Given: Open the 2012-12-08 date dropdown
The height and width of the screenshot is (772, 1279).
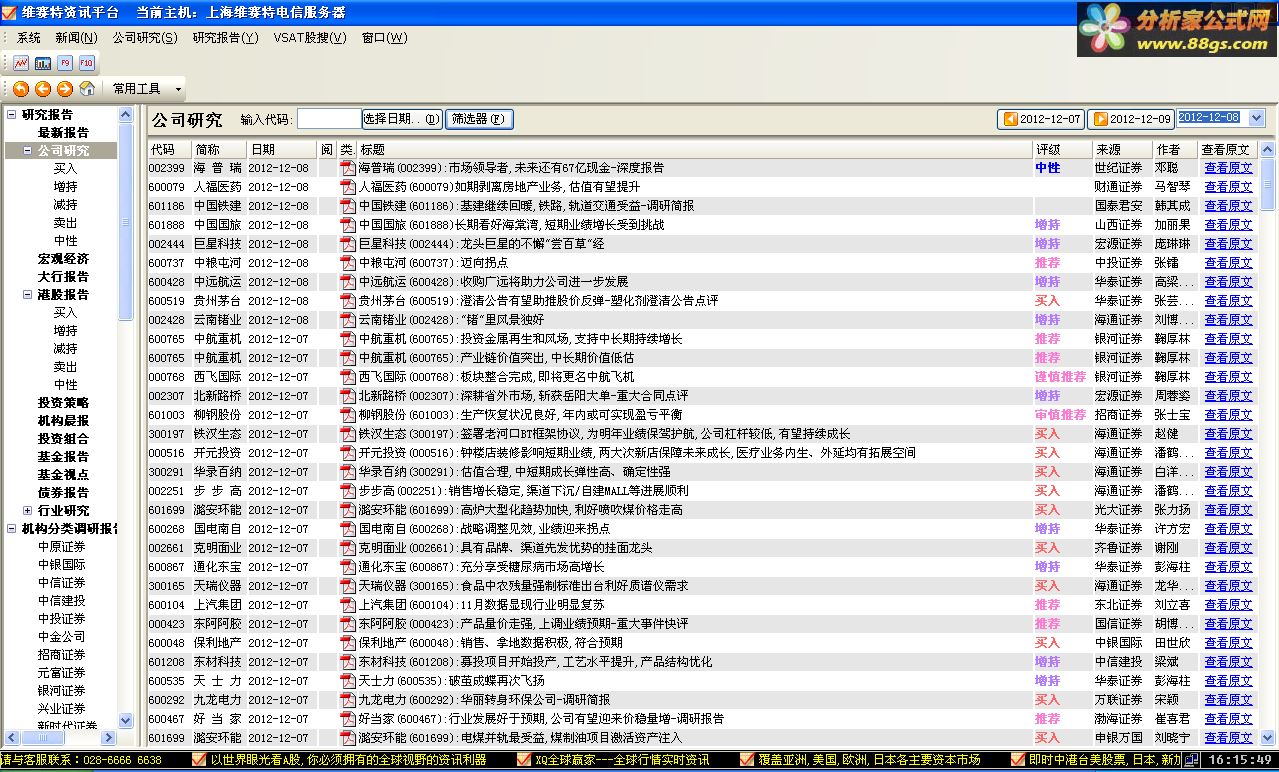Looking at the screenshot, I should 1257,118.
